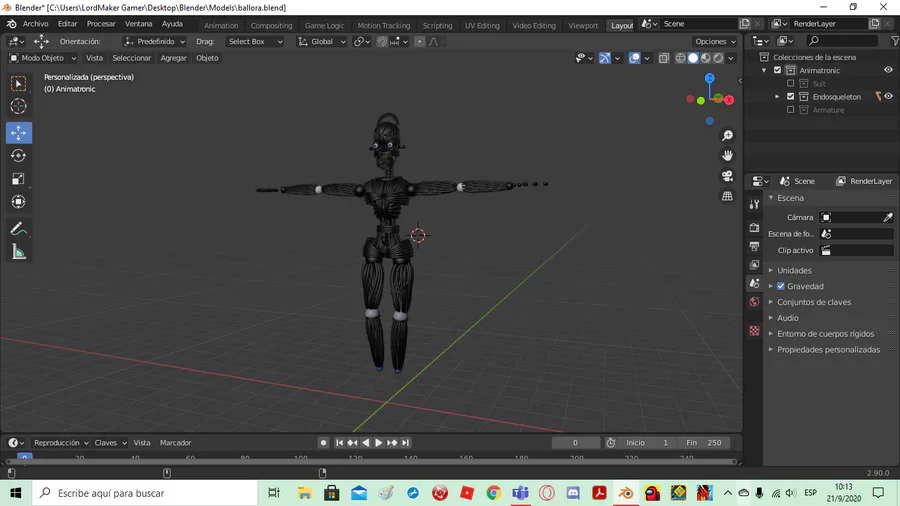
Task: Enable the Suit collection checkbox
Action: 791,83
